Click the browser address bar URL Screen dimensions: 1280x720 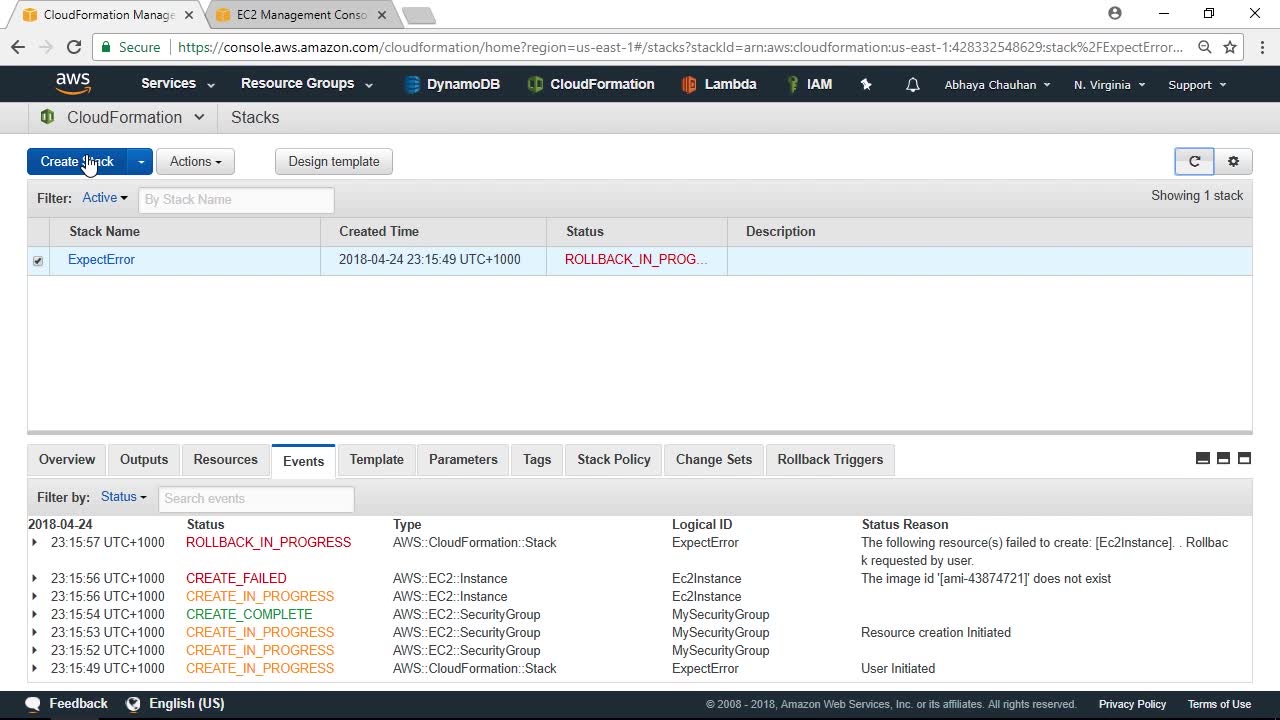tap(680, 47)
